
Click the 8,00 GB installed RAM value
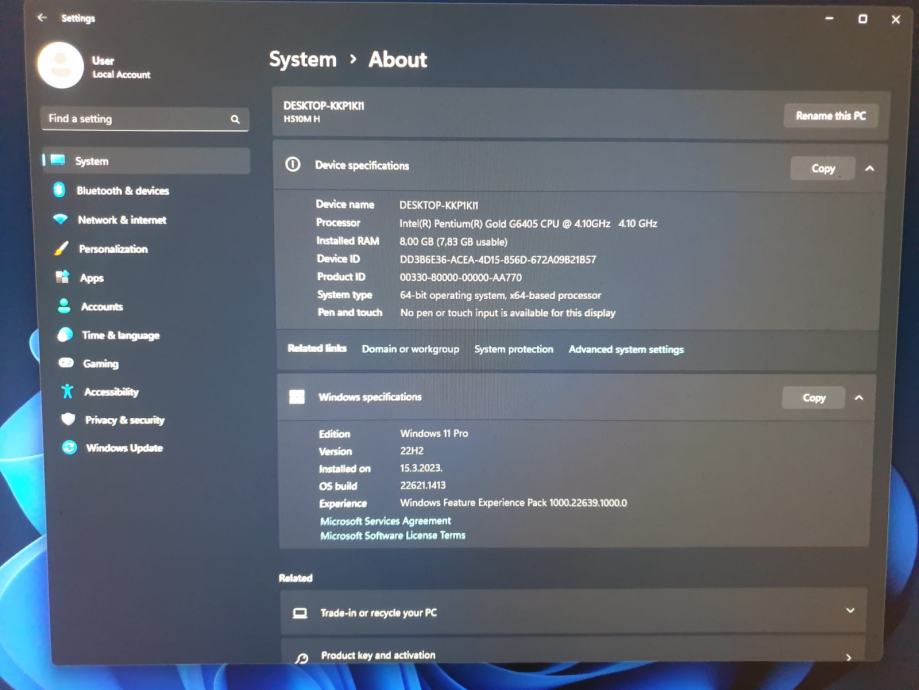point(453,242)
